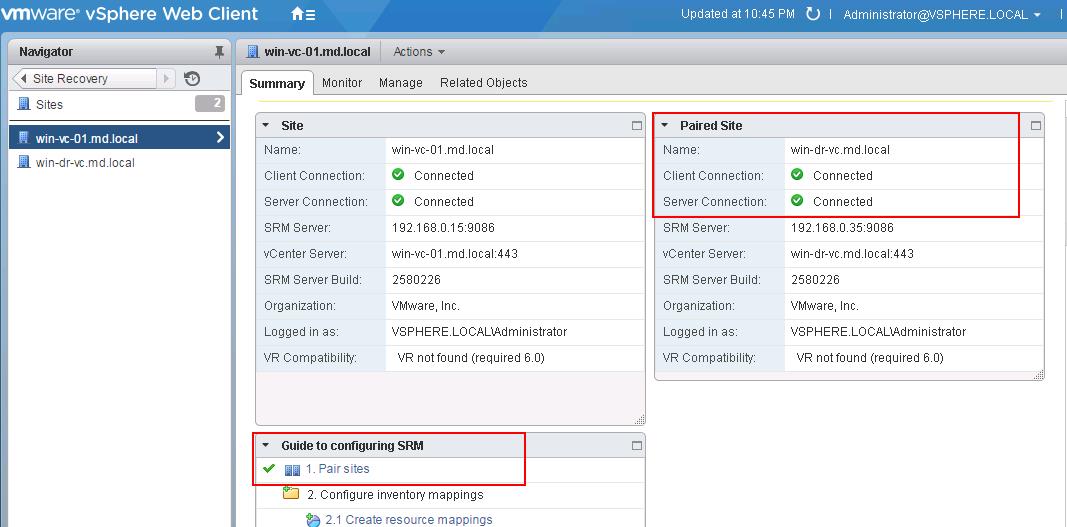Open Administrator@VSPHERE.LOCAL user dropdown
The image size is (1067, 527).
click(942, 14)
